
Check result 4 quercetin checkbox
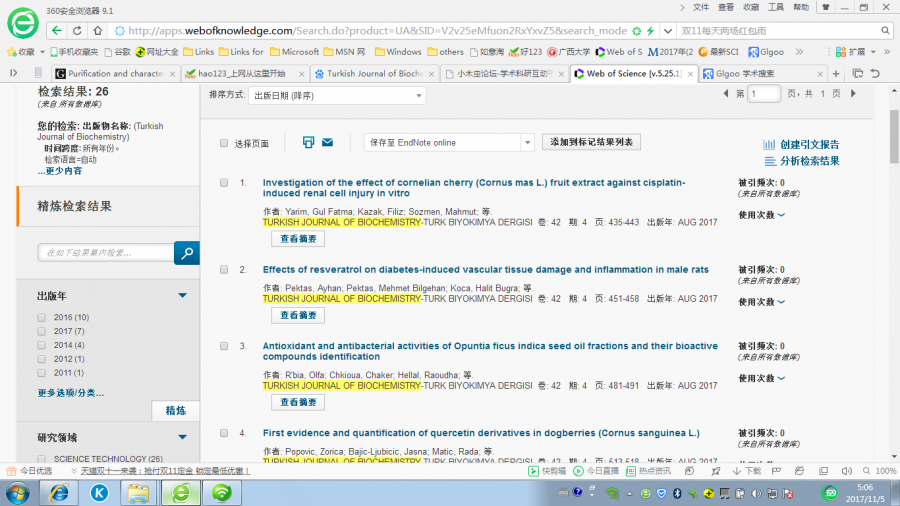[224, 433]
